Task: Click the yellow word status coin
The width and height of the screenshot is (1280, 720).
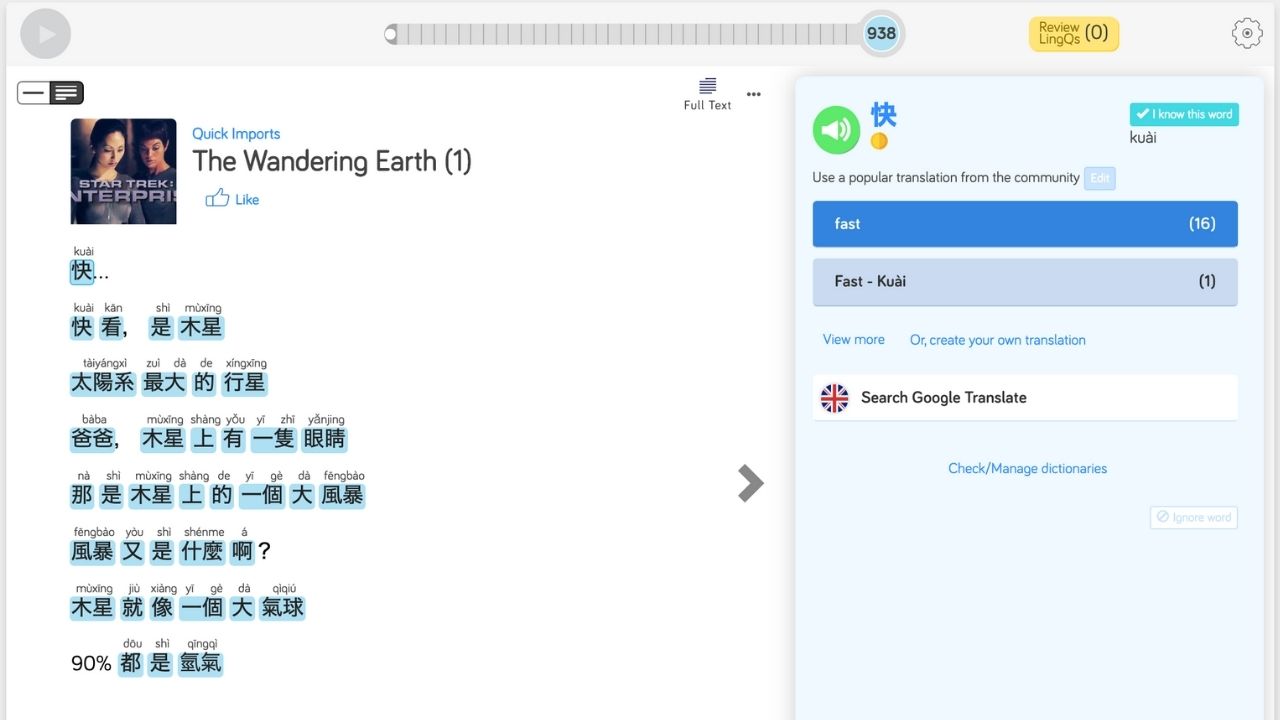Action: click(879, 141)
